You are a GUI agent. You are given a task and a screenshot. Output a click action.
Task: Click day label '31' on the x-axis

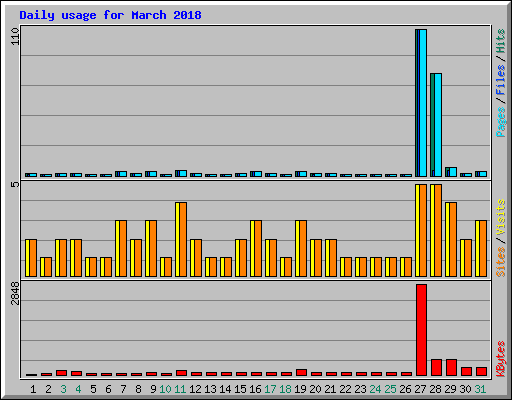point(480,389)
